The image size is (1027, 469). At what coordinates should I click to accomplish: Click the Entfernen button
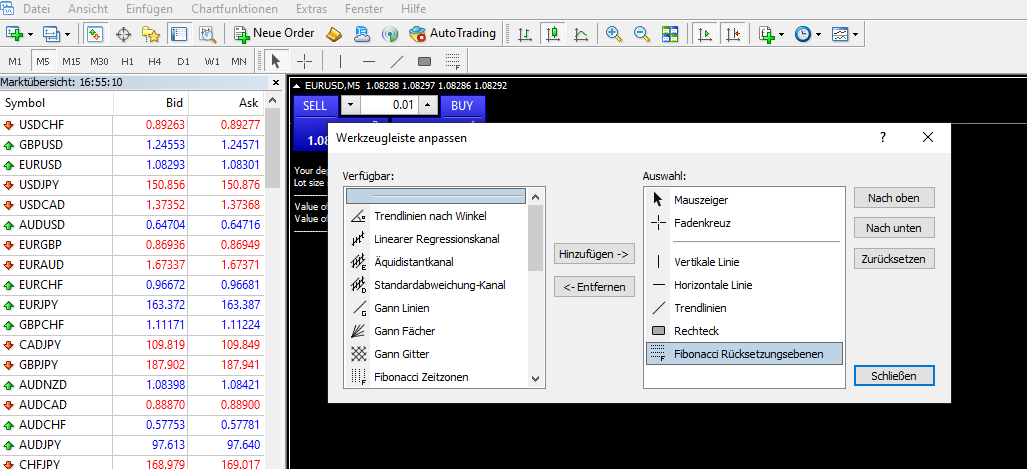click(x=595, y=287)
